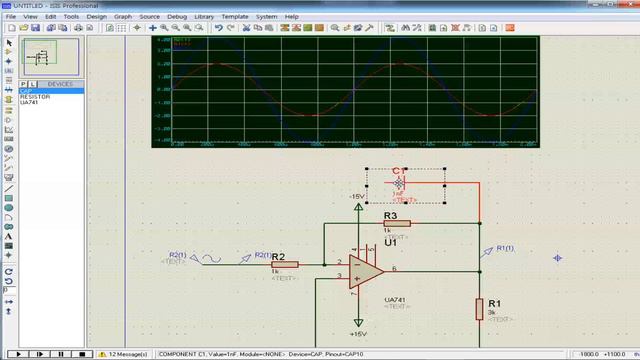Open the File menu

pos(11,17)
